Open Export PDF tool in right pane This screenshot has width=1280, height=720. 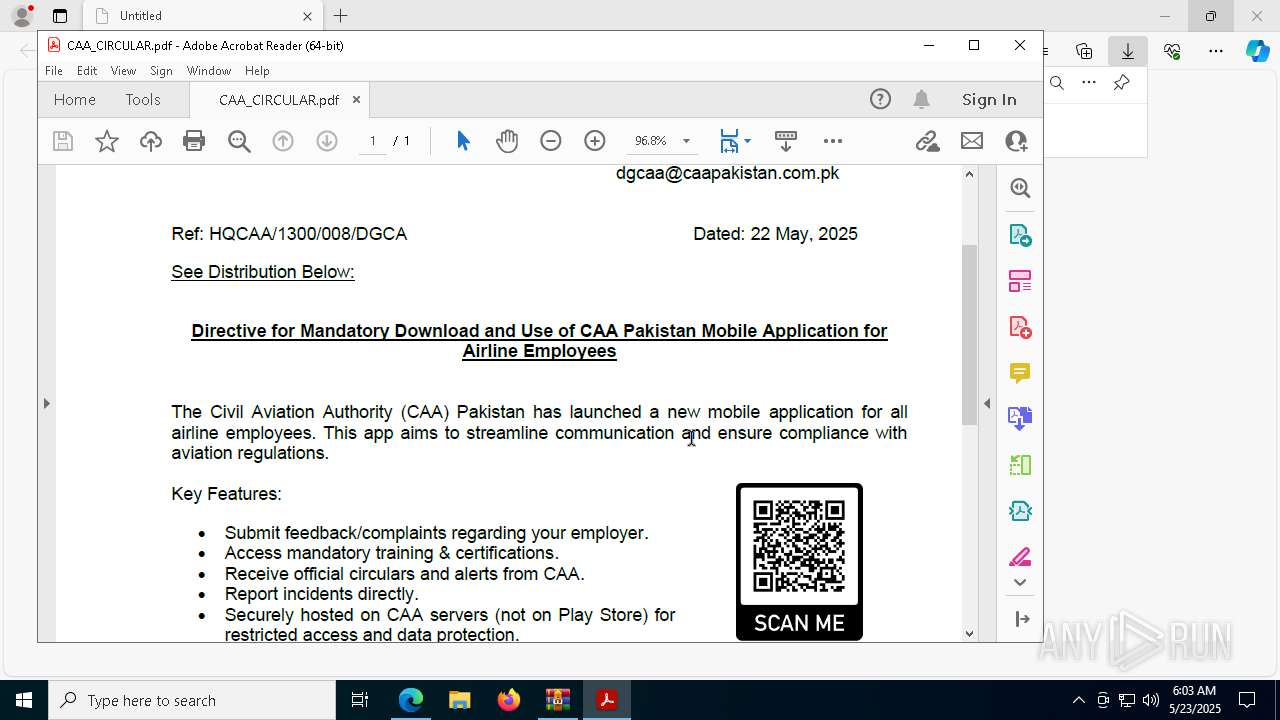[1020, 235]
